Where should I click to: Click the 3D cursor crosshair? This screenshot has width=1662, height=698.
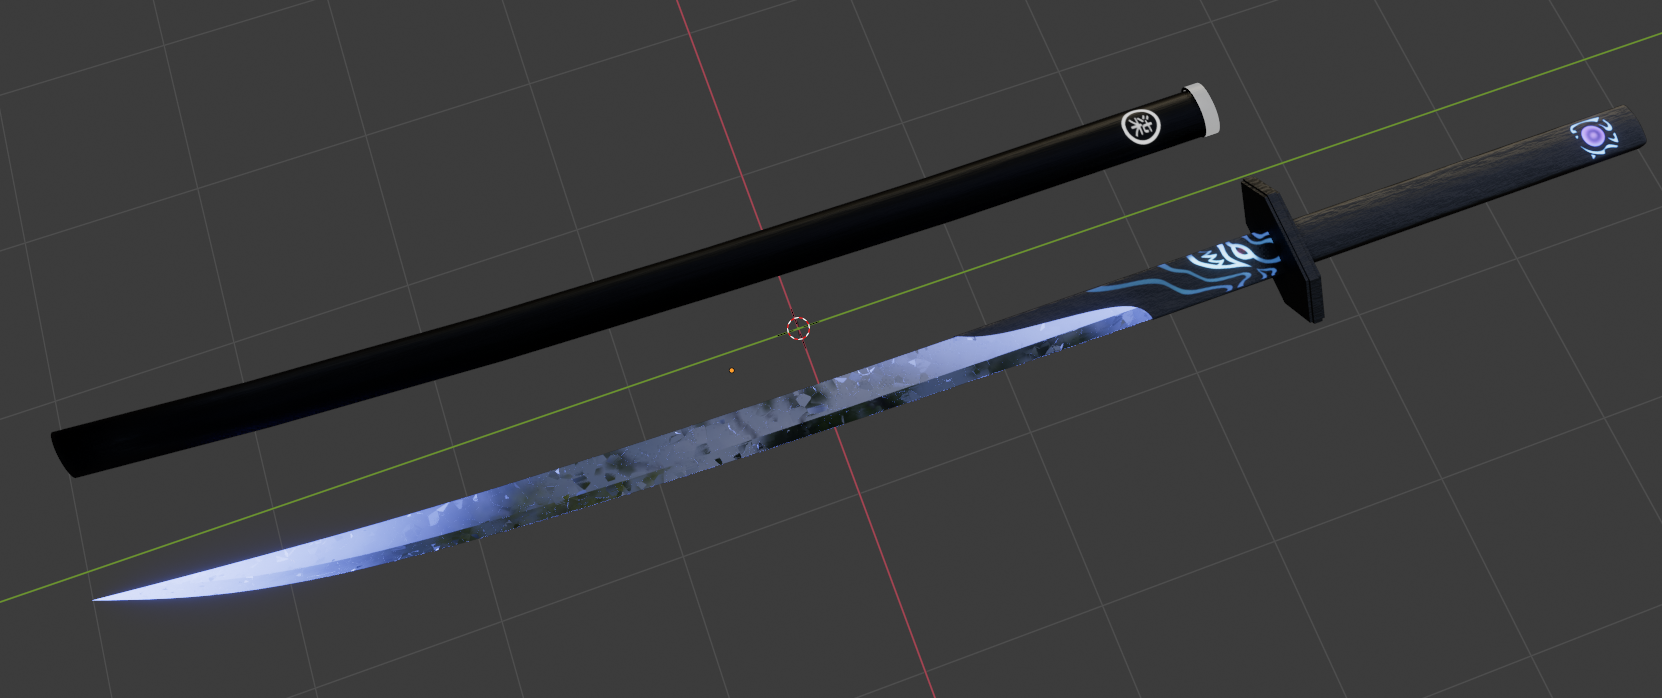(798, 328)
